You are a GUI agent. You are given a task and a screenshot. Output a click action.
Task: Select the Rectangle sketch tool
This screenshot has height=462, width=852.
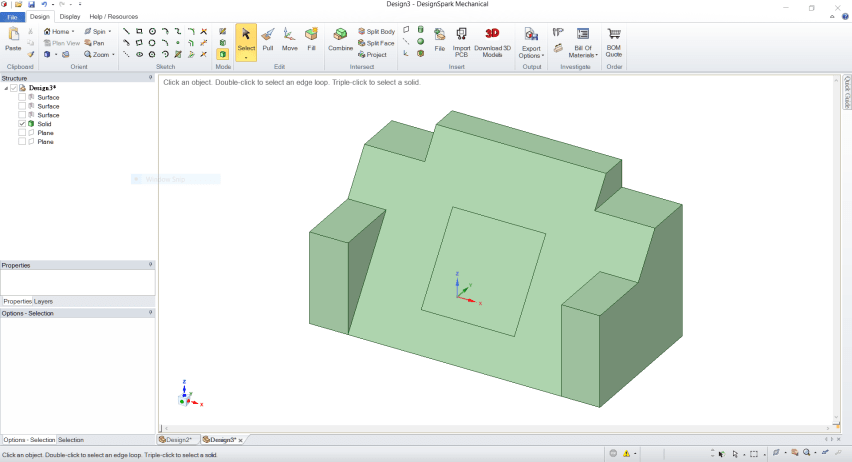point(139,32)
